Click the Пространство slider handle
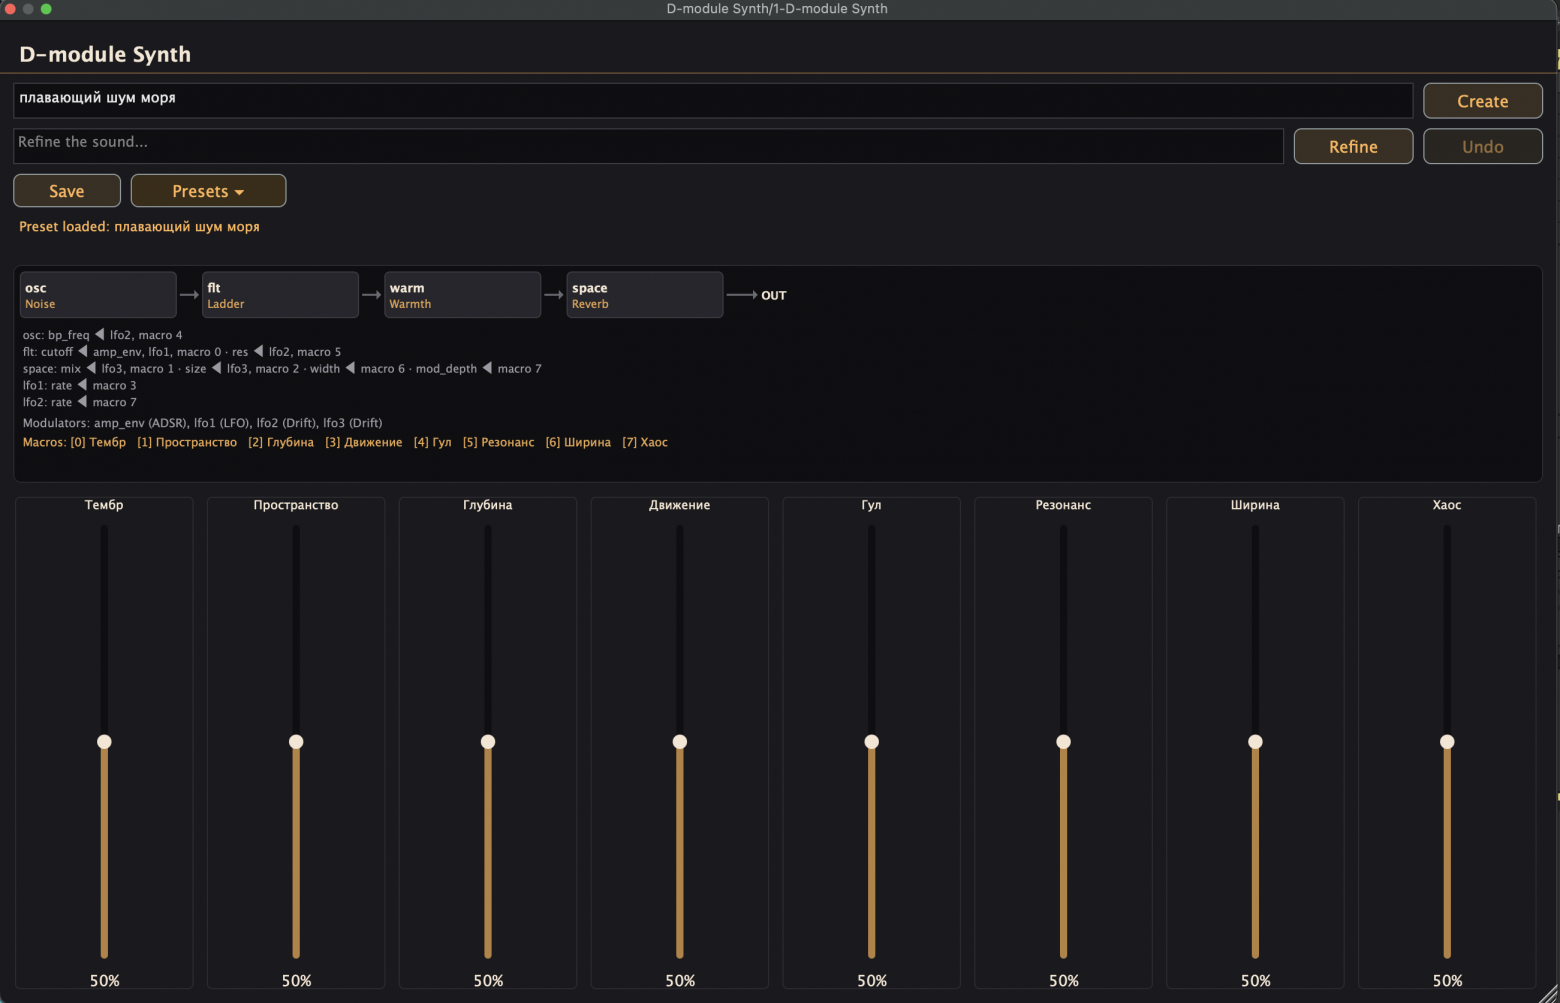The width and height of the screenshot is (1560, 1003). (296, 742)
